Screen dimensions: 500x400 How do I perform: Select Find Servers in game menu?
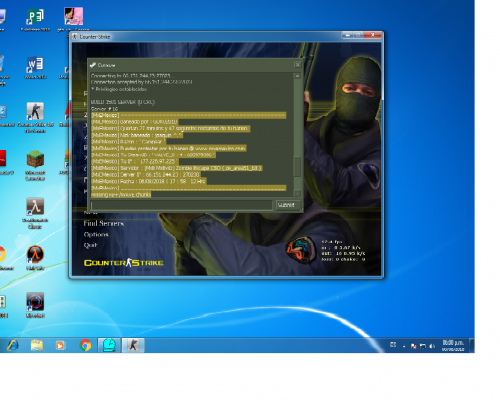click(103, 223)
